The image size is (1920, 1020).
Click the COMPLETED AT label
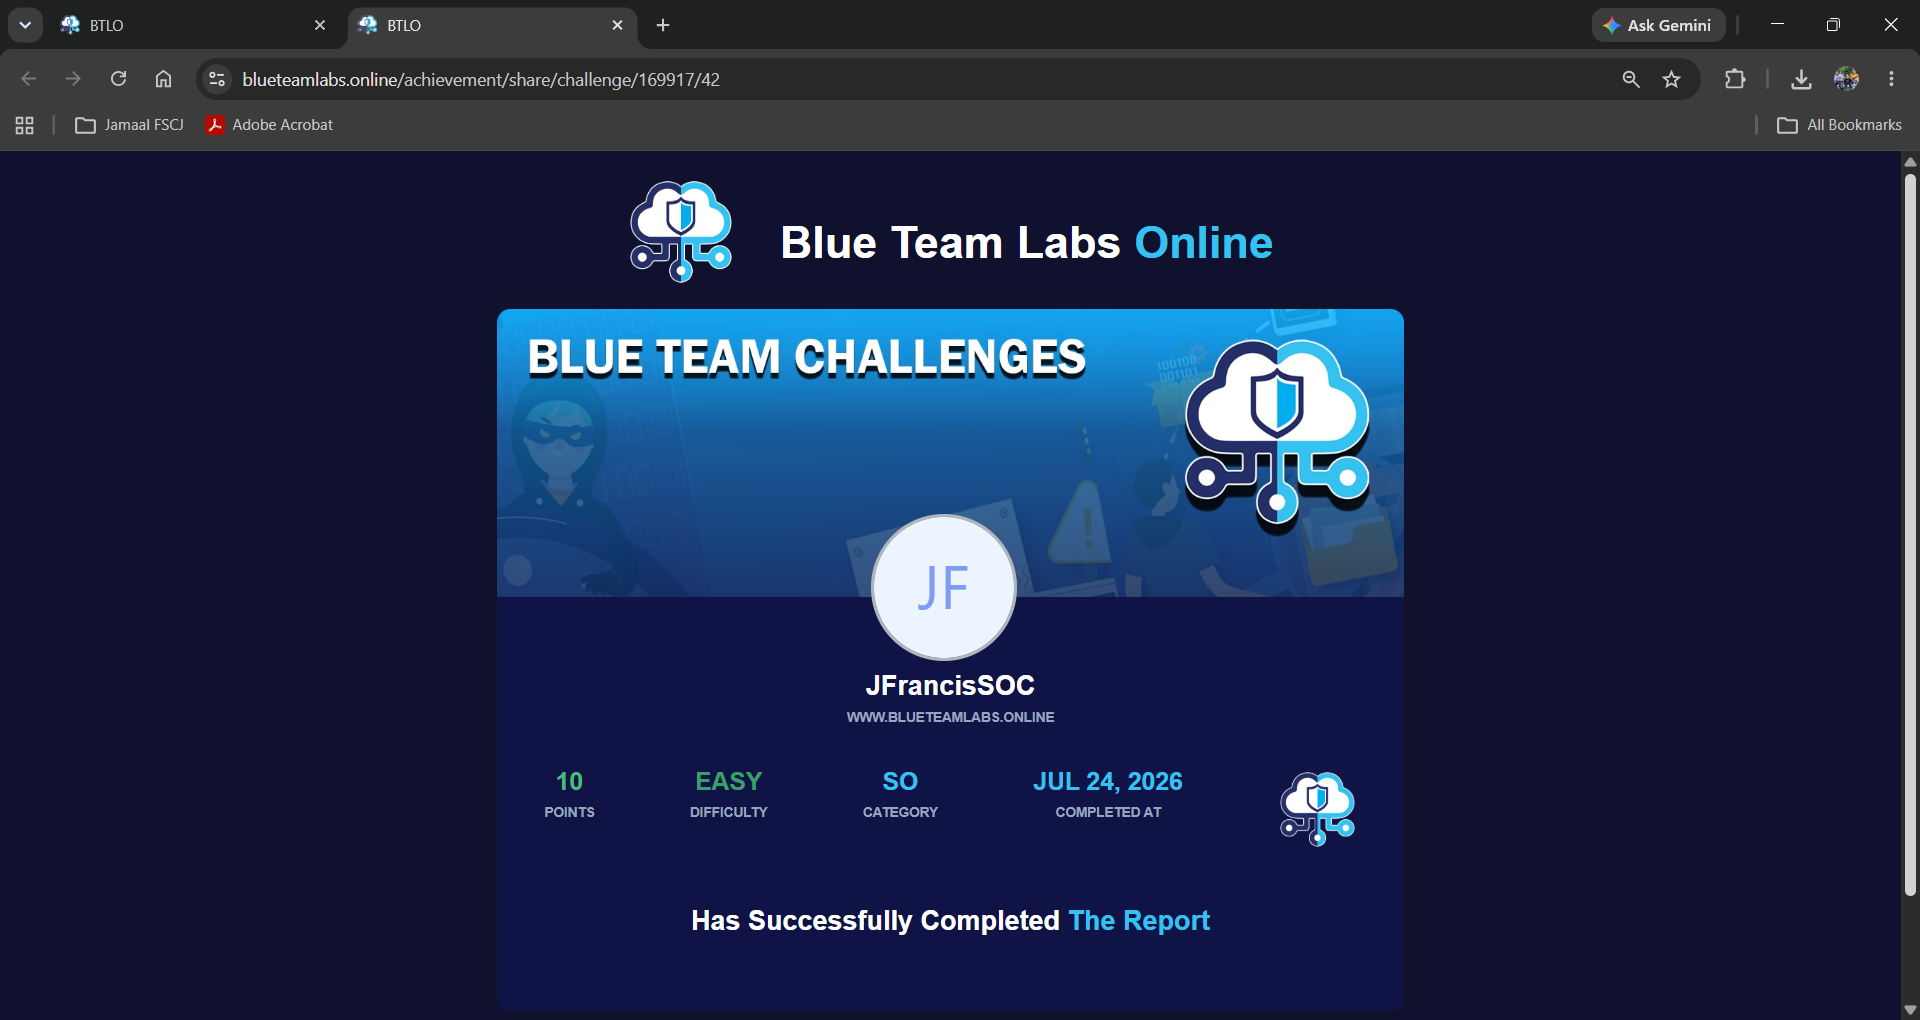1108,812
